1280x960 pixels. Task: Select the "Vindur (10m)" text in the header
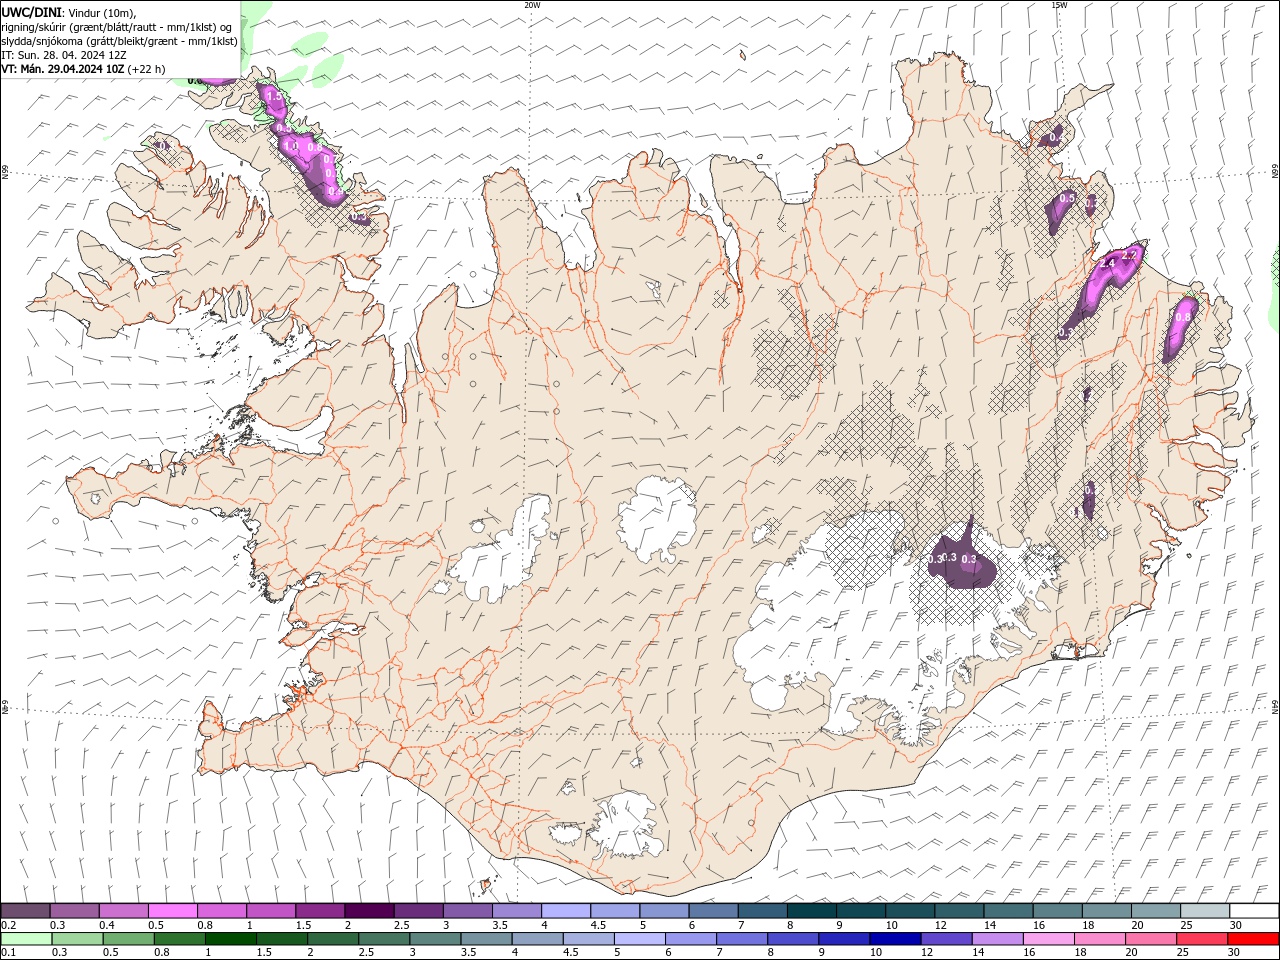click(x=99, y=12)
